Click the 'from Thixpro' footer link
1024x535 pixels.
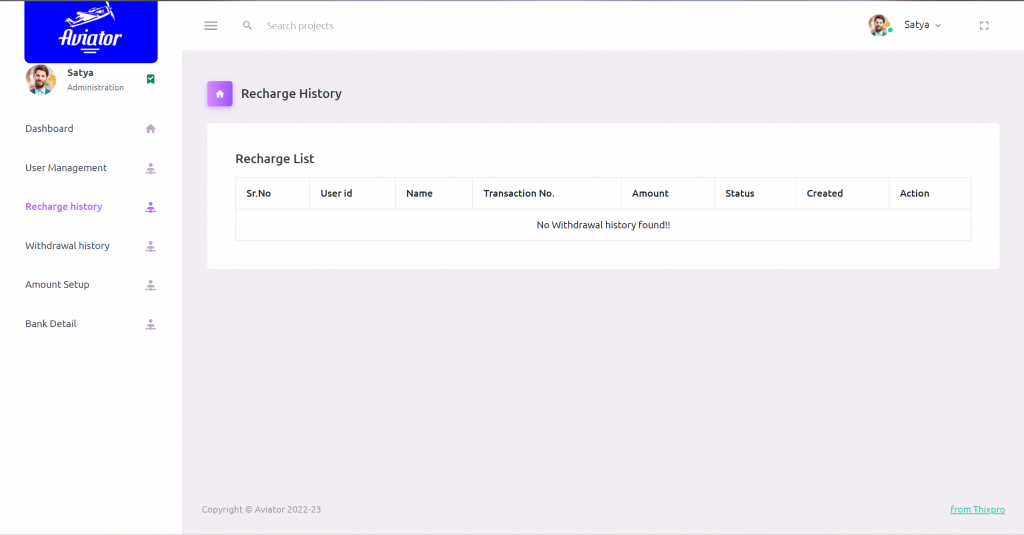tap(976, 510)
